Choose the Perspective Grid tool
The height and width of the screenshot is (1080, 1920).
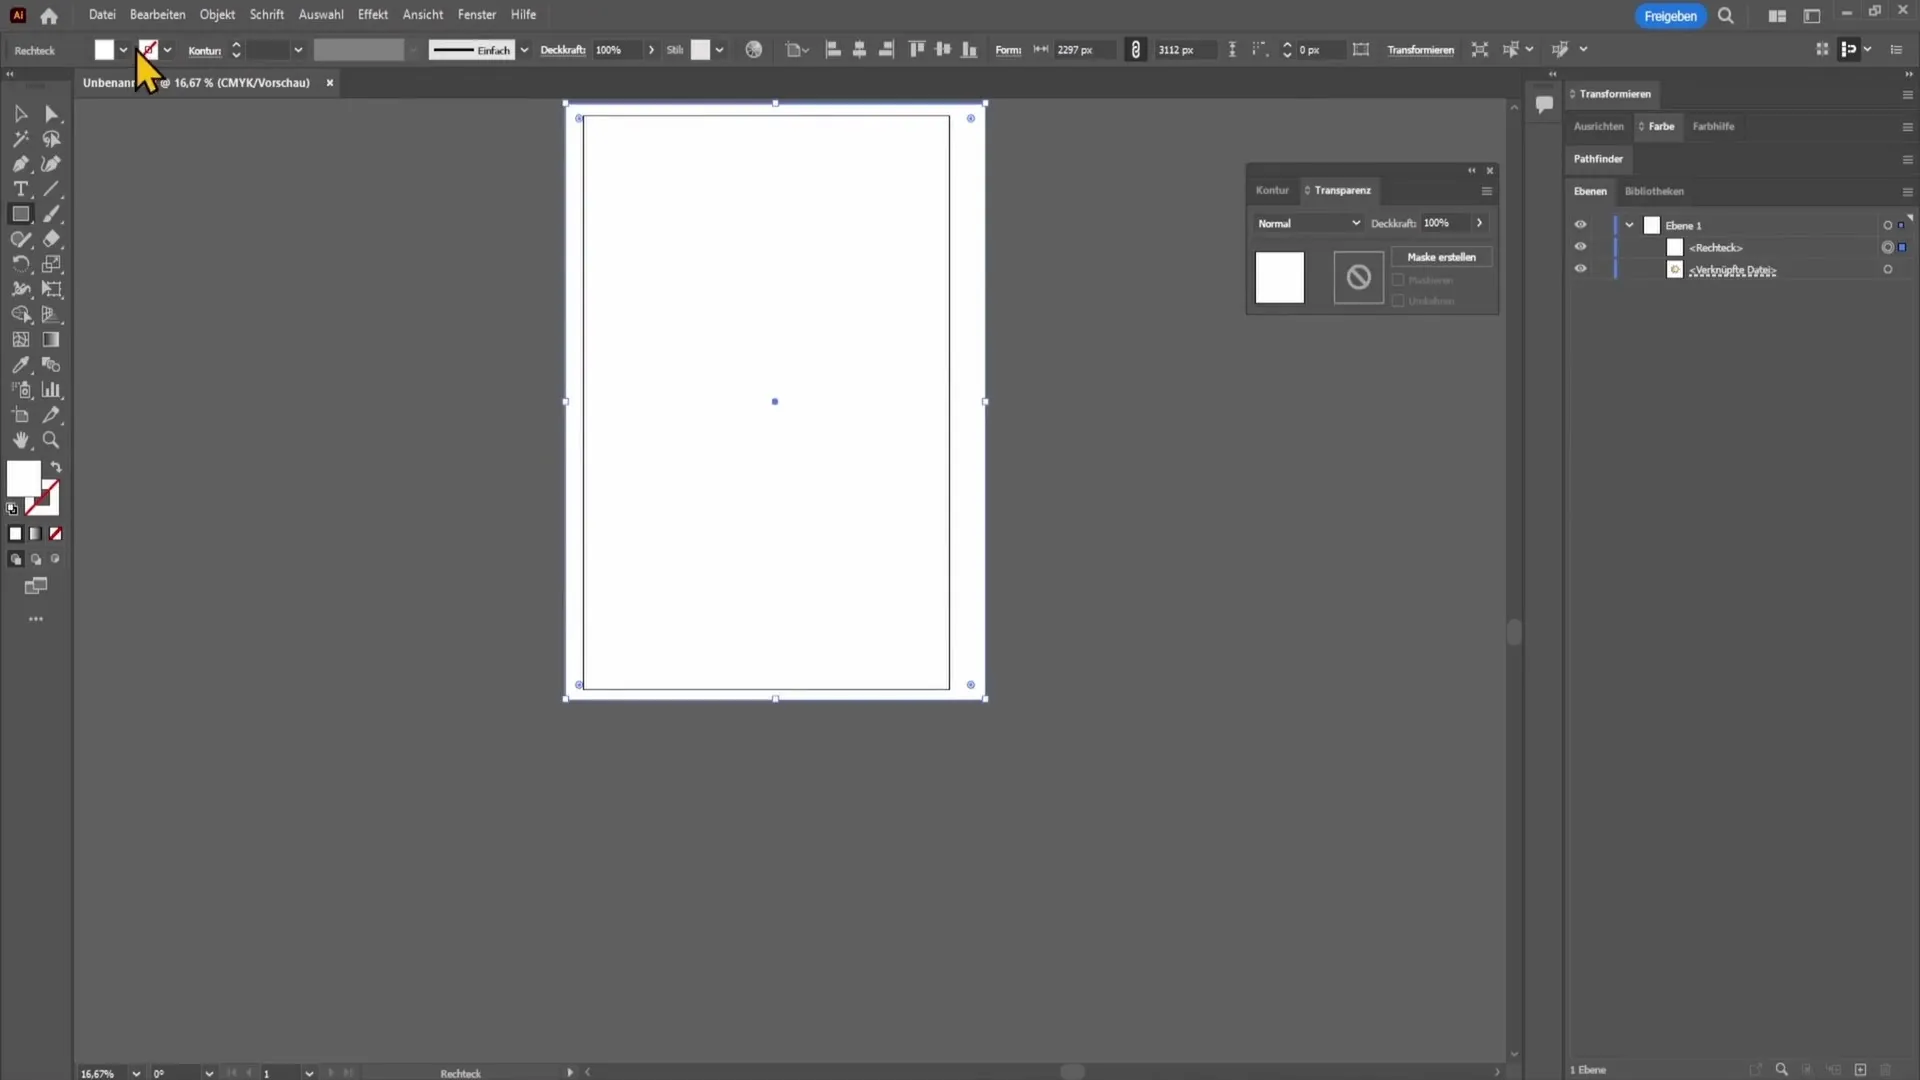52,314
